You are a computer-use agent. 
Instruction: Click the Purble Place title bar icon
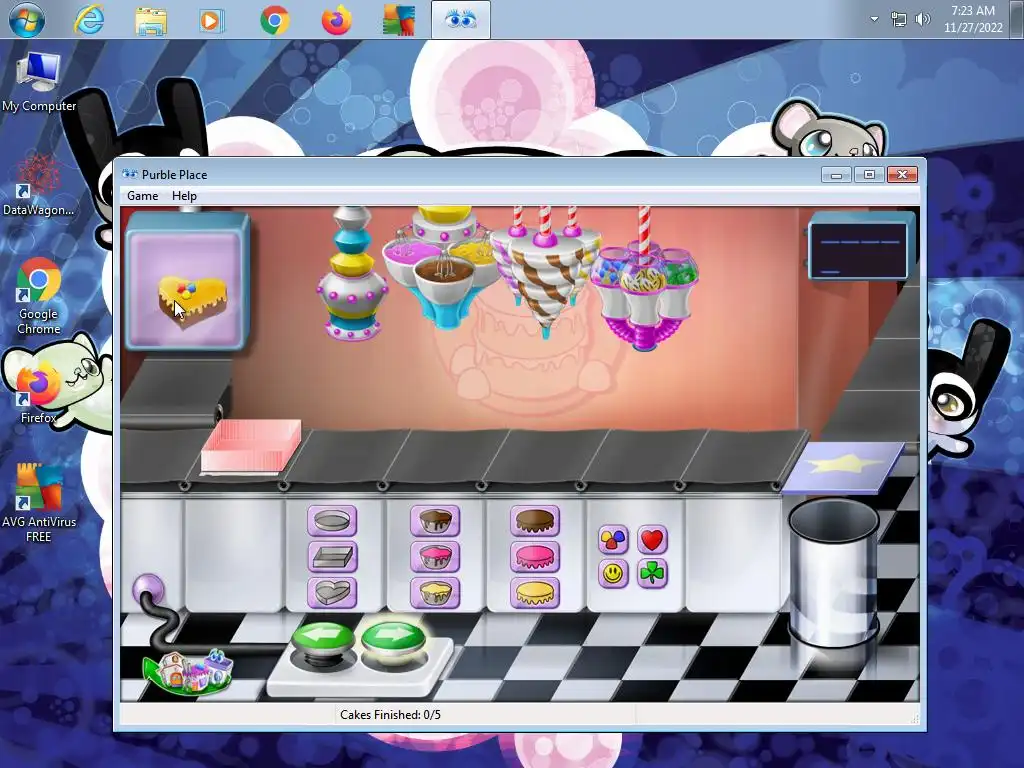click(130, 174)
